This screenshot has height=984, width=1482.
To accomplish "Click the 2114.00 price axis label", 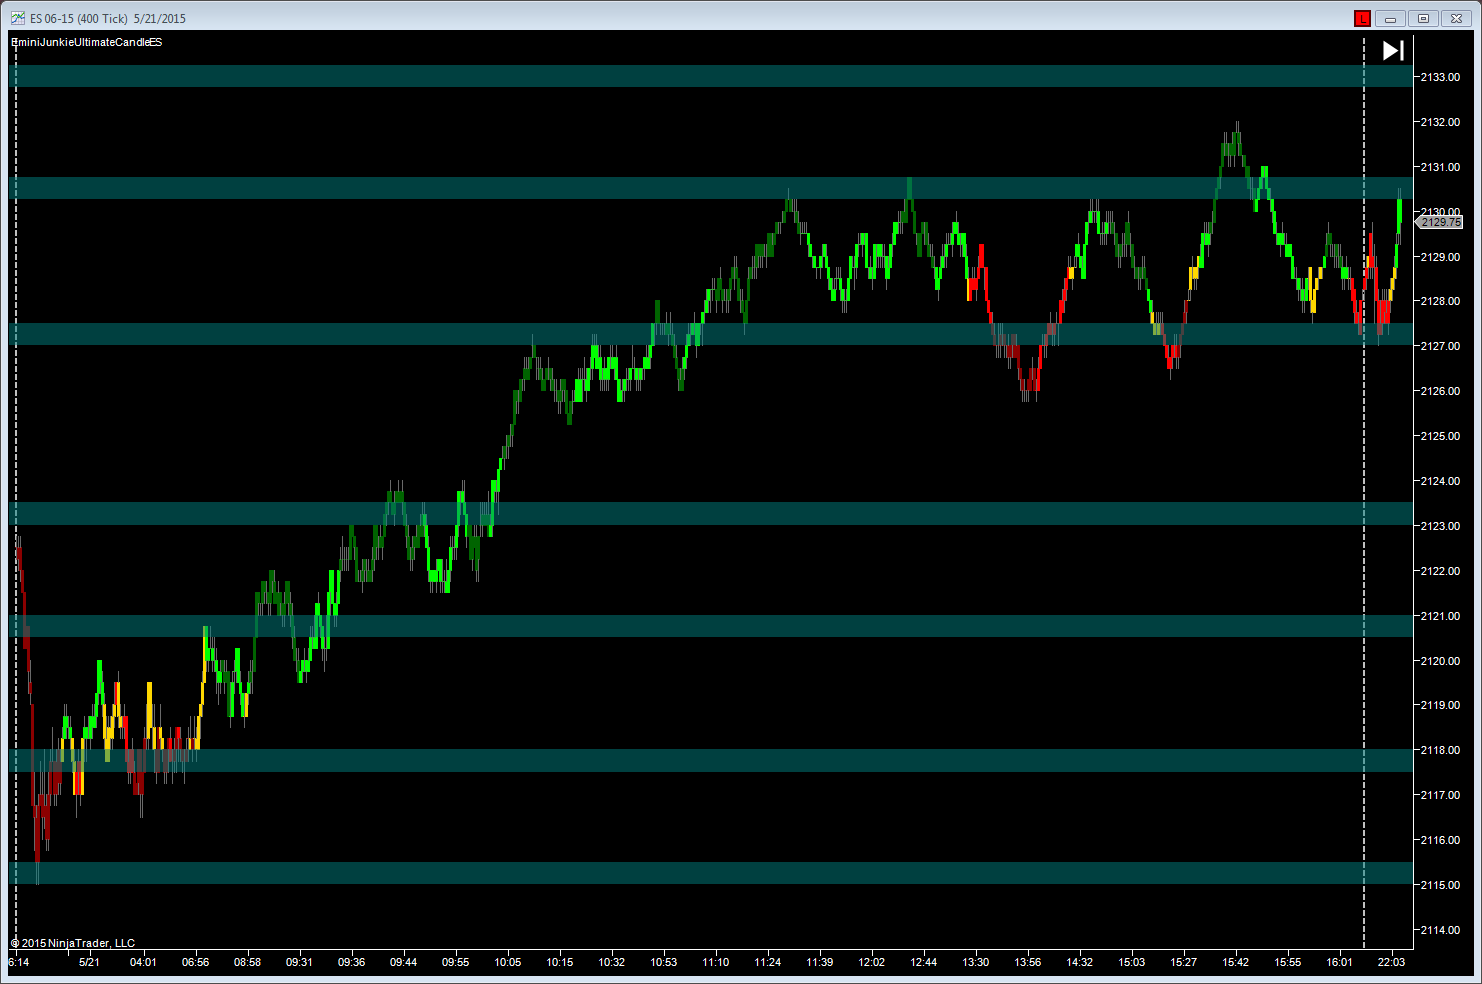I will point(1440,930).
